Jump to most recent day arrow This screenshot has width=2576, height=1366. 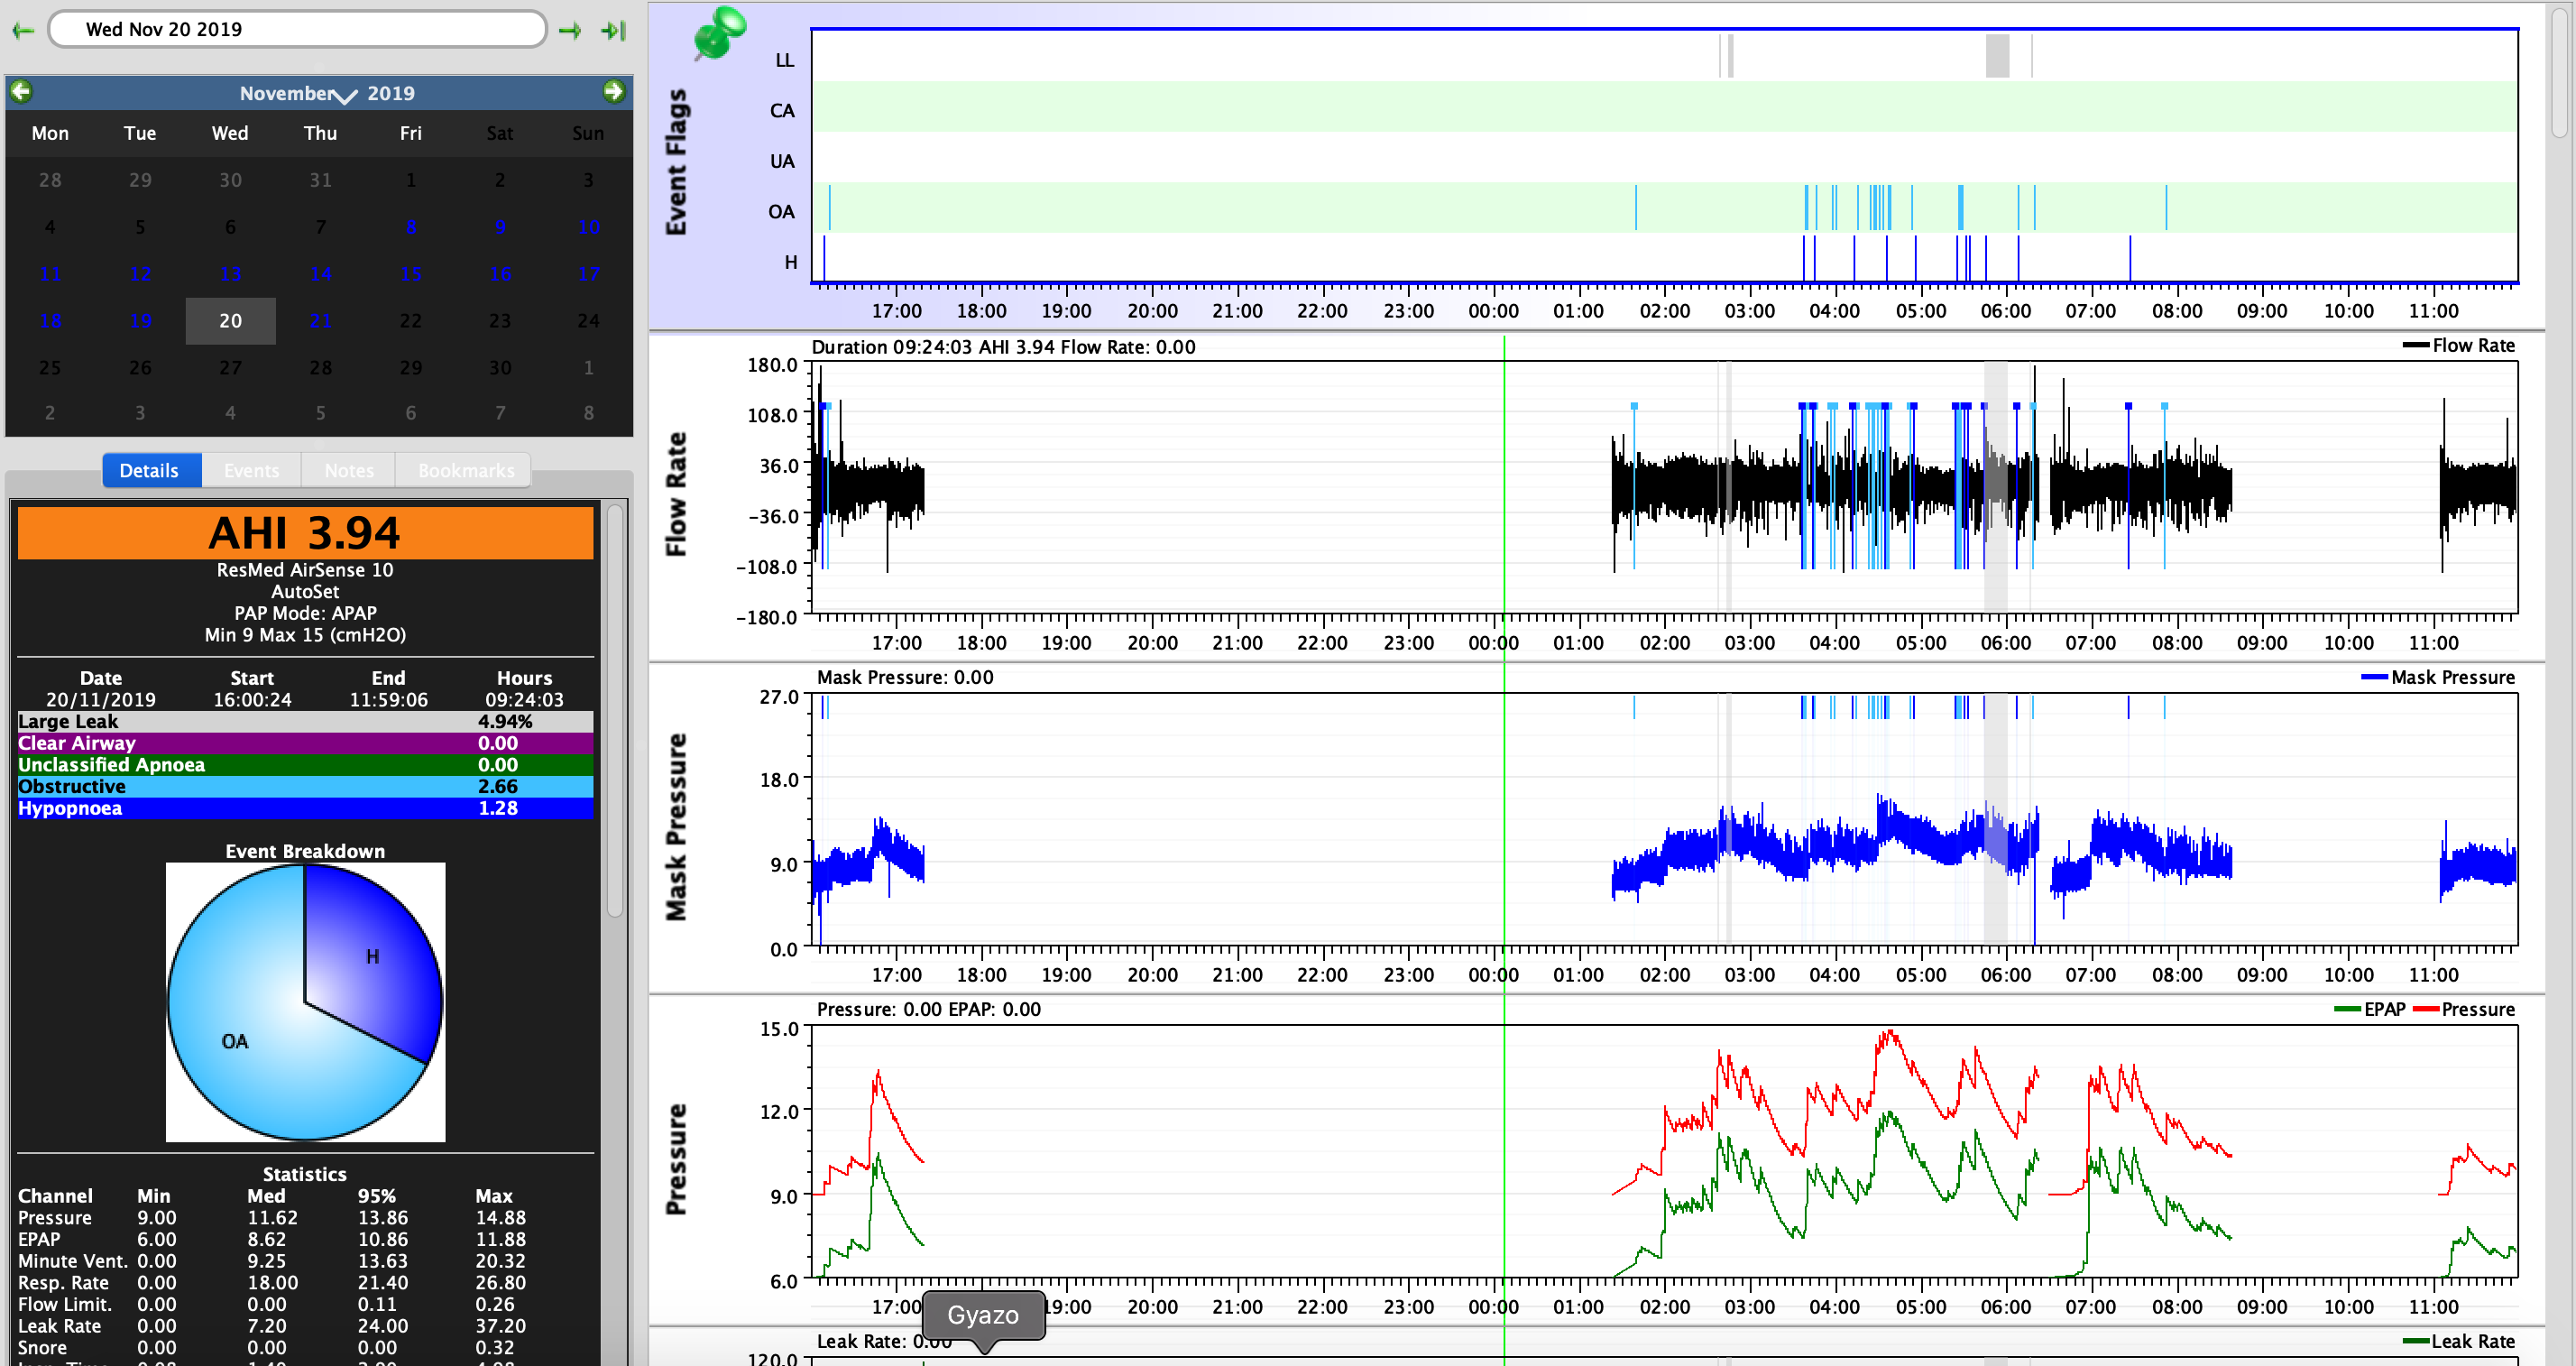click(613, 30)
